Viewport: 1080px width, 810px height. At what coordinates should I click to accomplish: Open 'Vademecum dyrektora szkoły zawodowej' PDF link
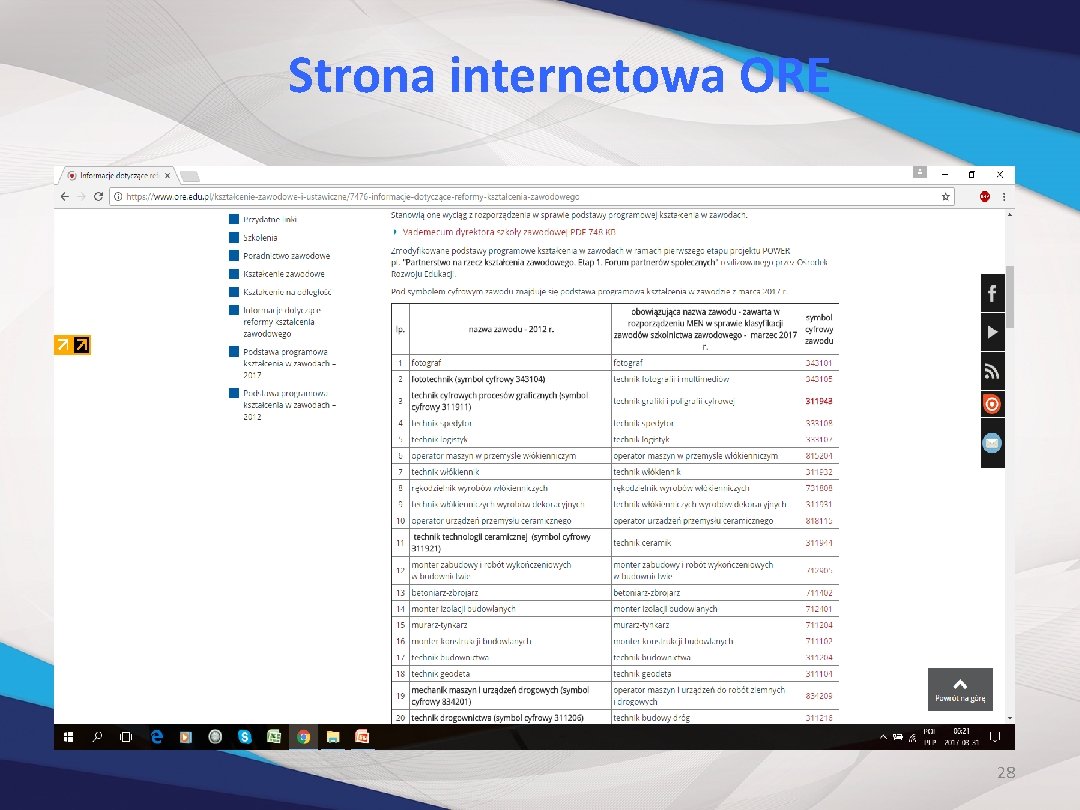[509, 232]
